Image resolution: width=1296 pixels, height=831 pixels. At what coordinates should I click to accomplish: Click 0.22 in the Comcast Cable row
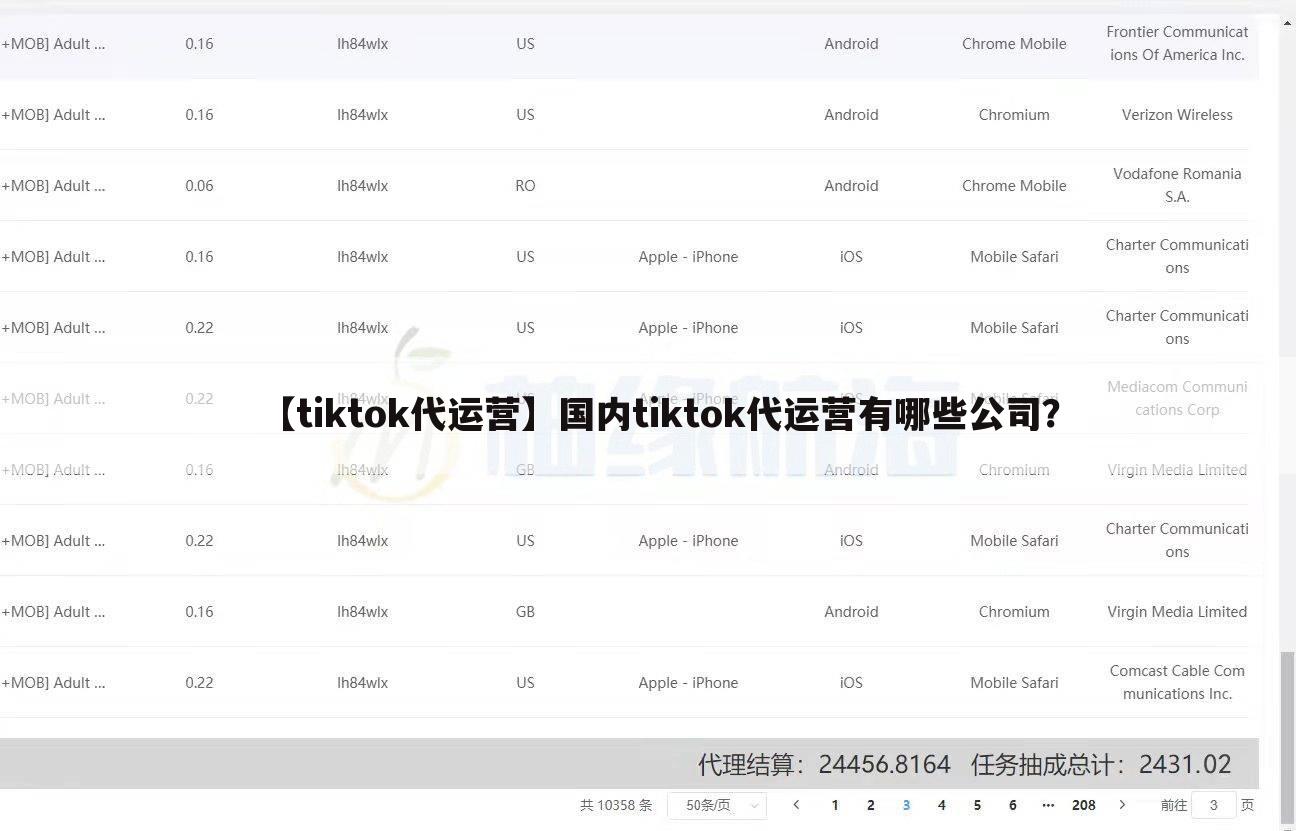point(199,682)
